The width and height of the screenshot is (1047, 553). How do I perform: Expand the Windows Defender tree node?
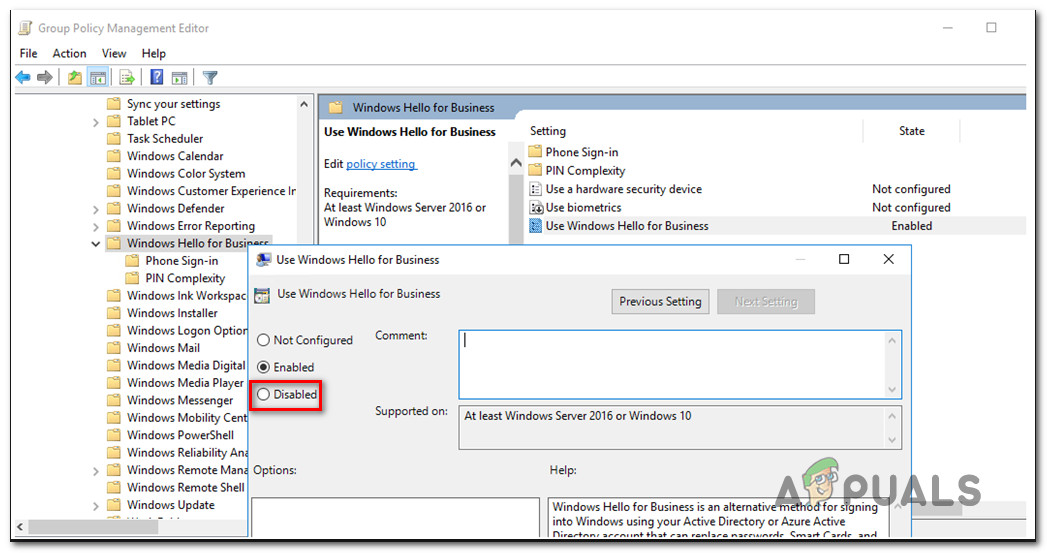pyautogui.click(x=95, y=210)
